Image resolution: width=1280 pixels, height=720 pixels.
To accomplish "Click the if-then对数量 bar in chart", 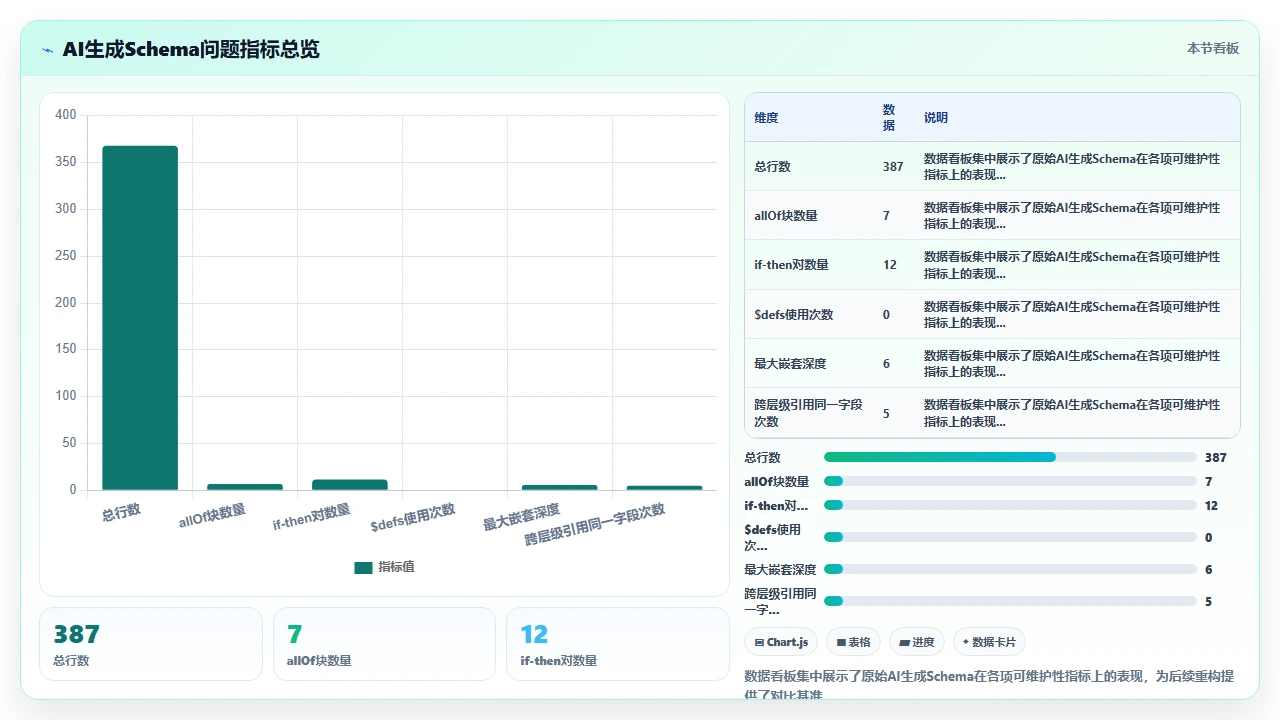I will click(x=350, y=484).
